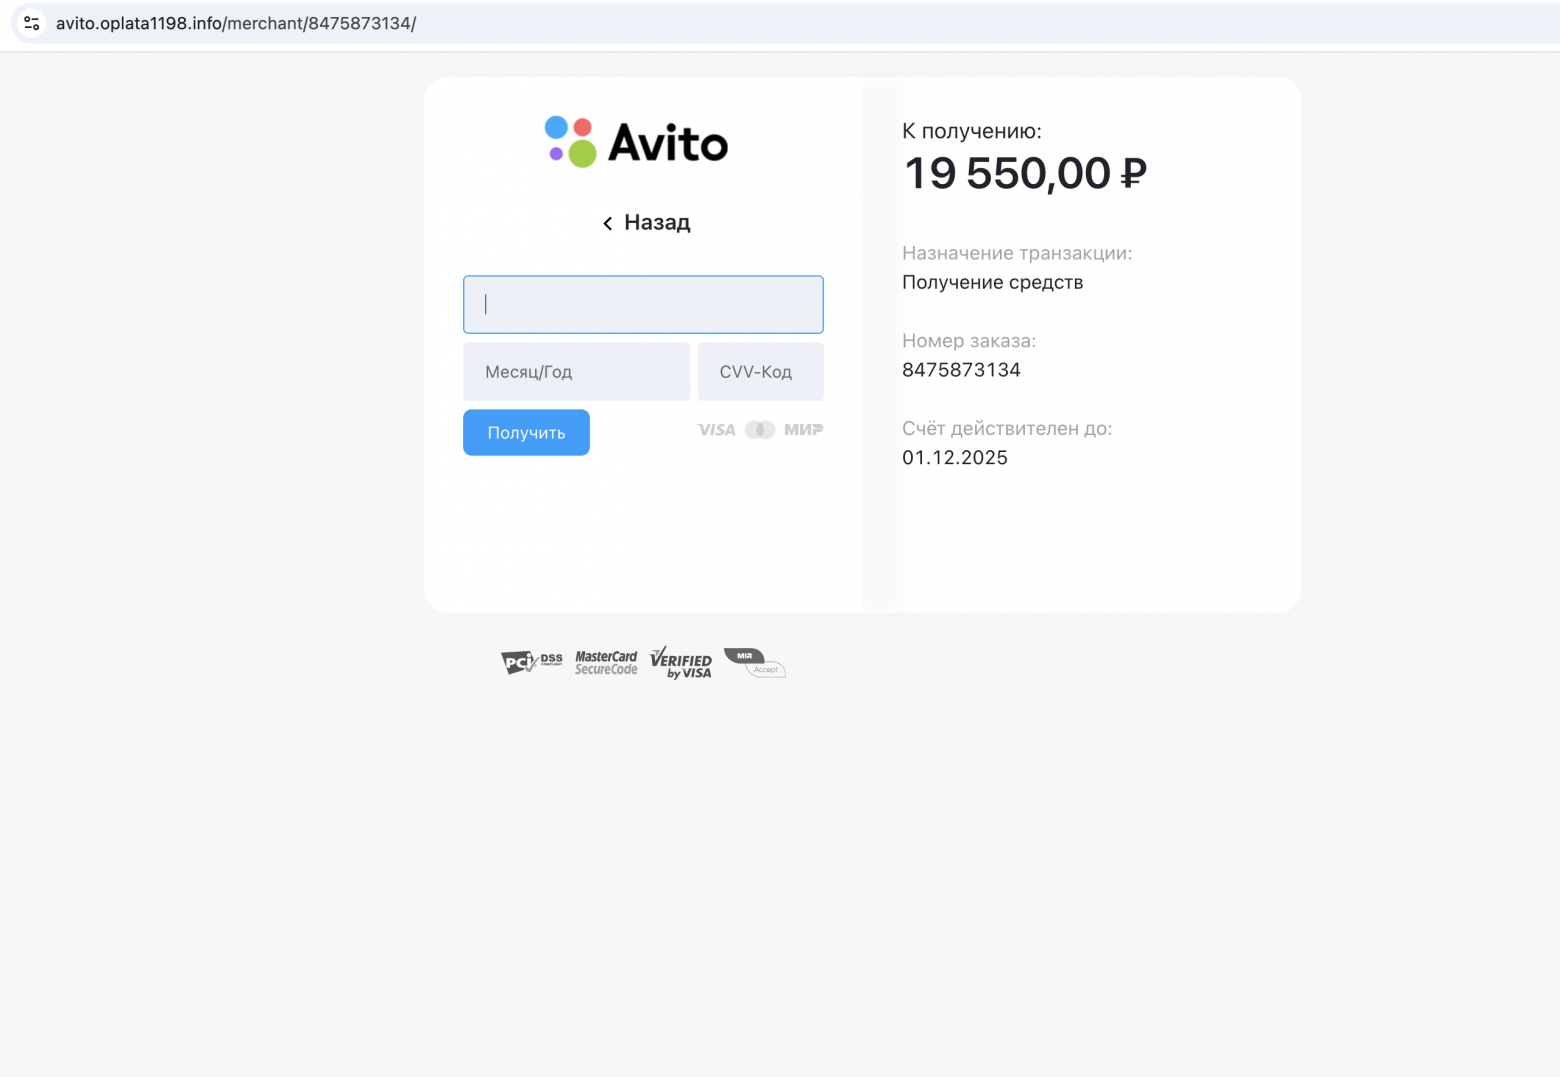
Task: Click the text Получение средств
Action: 993,283
